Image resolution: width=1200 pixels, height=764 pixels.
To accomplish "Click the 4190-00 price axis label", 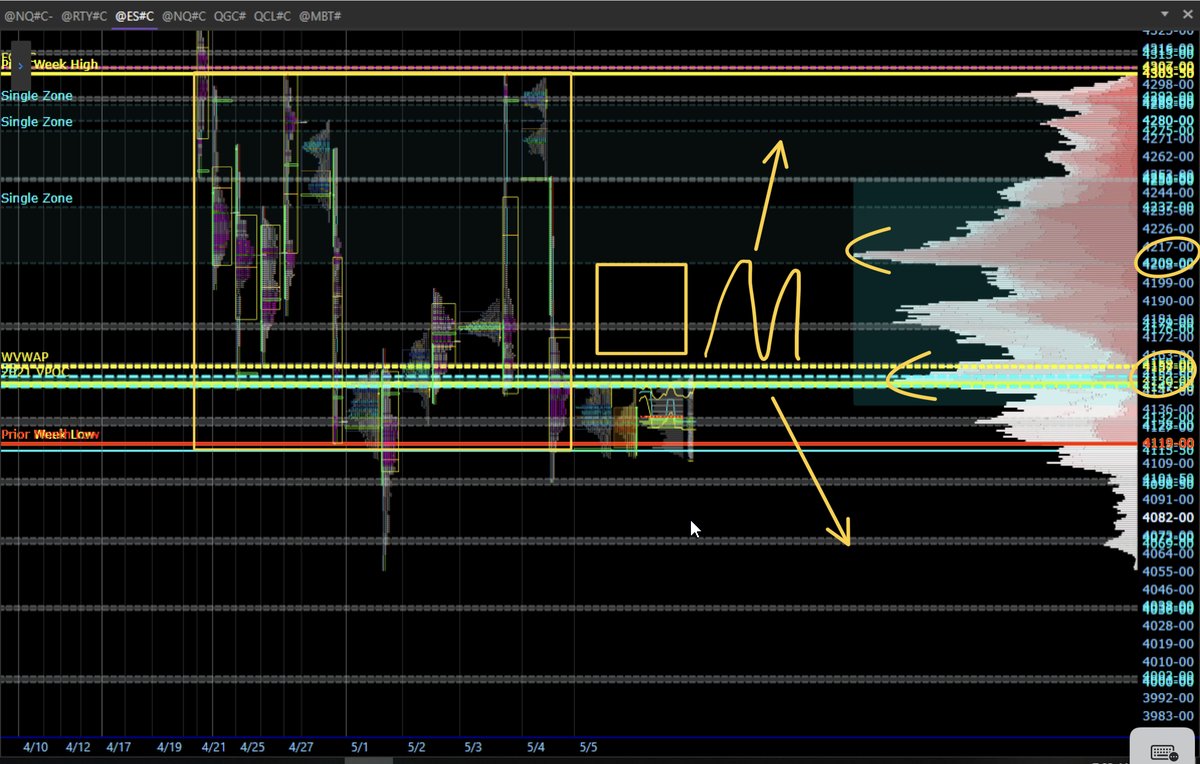I will [x=1169, y=301].
